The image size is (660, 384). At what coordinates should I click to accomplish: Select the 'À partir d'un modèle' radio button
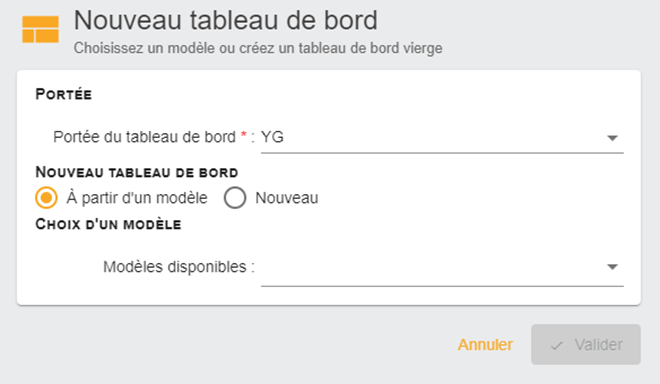point(46,197)
